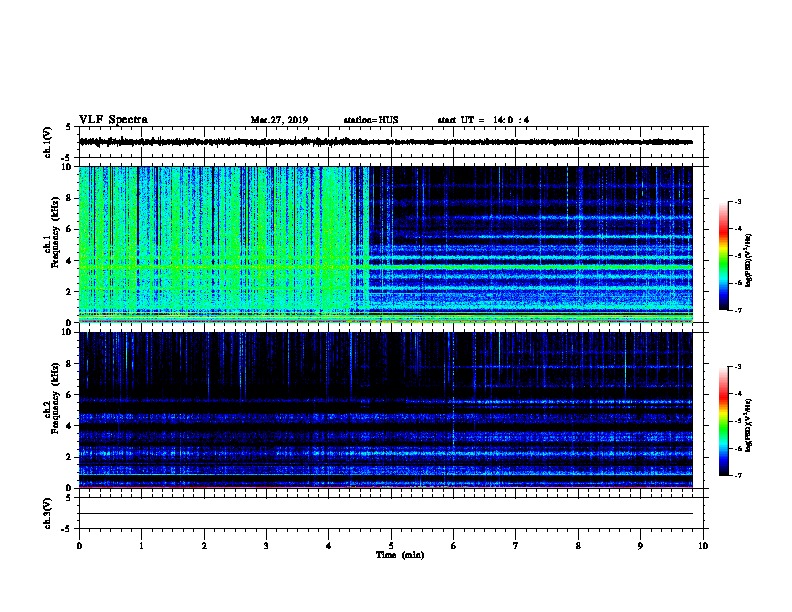Viewport: 792px width, 612px height.
Task: Click time axis tick label "8"
Action: tap(578, 546)
